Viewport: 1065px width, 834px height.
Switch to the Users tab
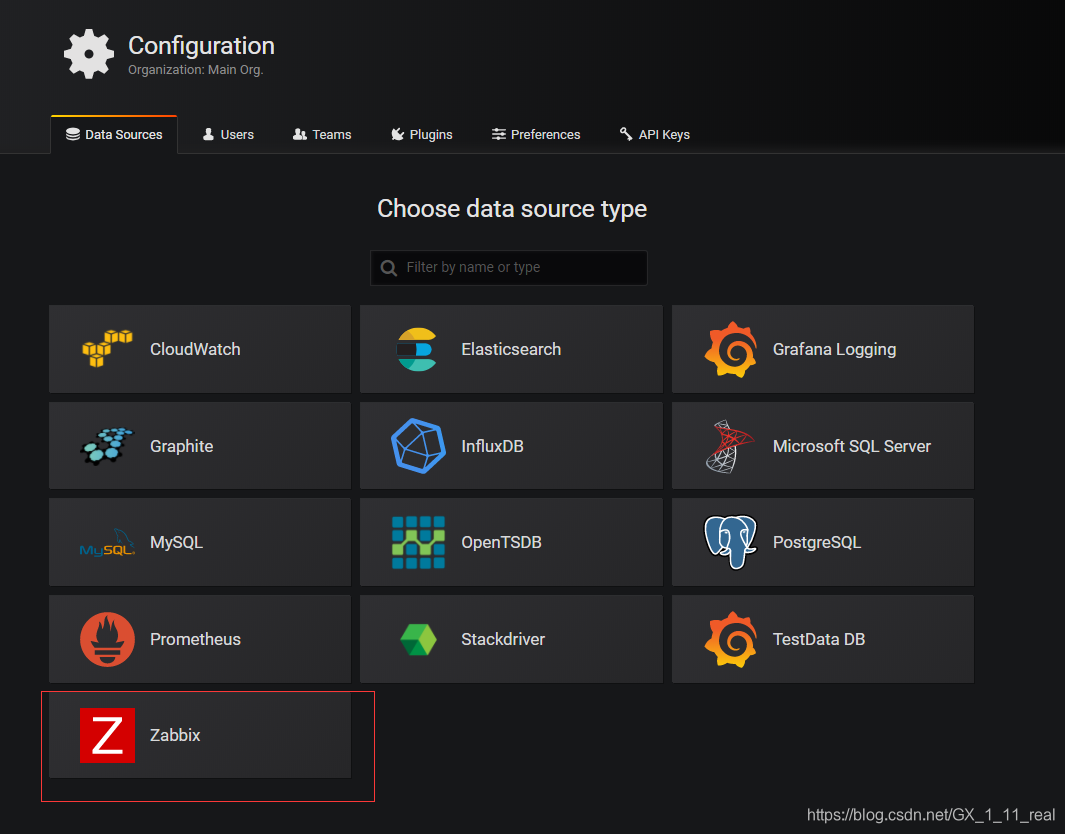228,134
